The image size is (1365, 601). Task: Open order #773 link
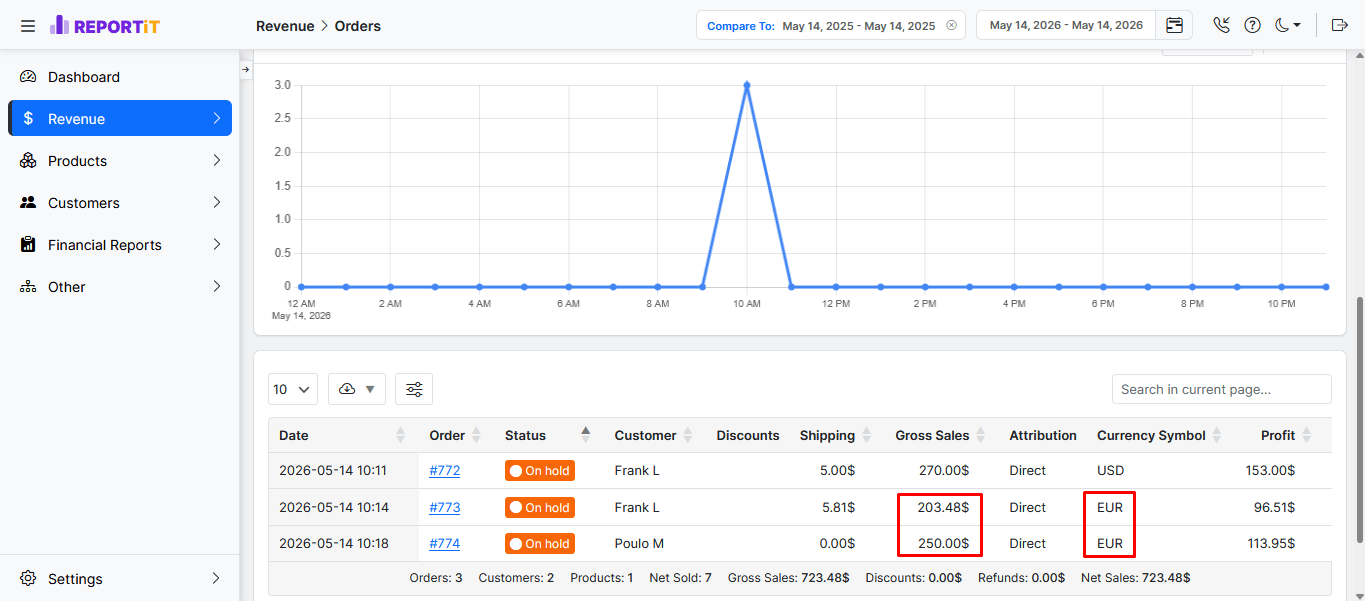click(445, 507)
